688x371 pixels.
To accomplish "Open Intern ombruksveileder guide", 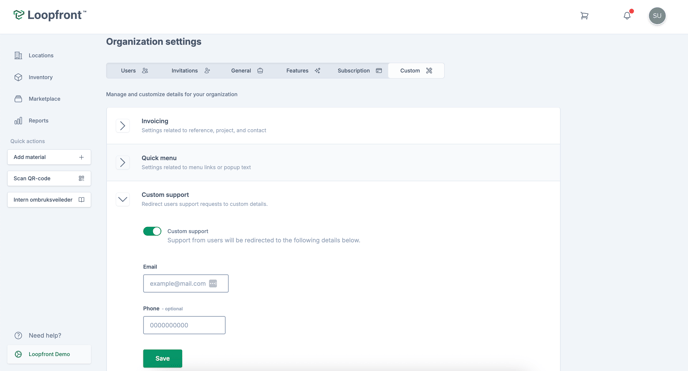I will pos(49,200).
